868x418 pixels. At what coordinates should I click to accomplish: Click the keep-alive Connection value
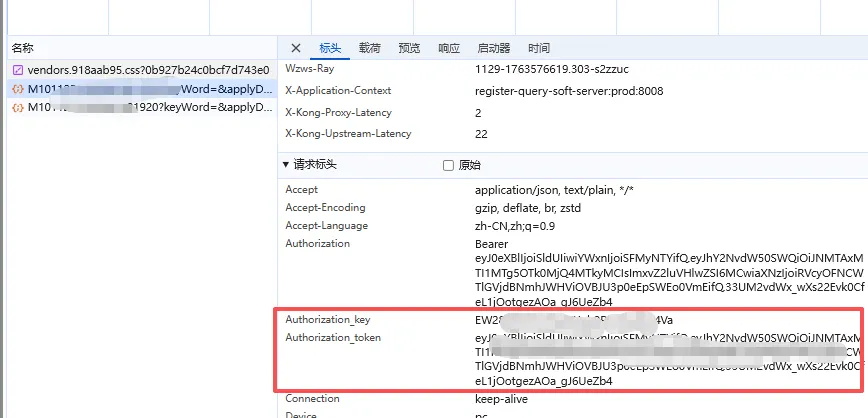pos(502,399)
